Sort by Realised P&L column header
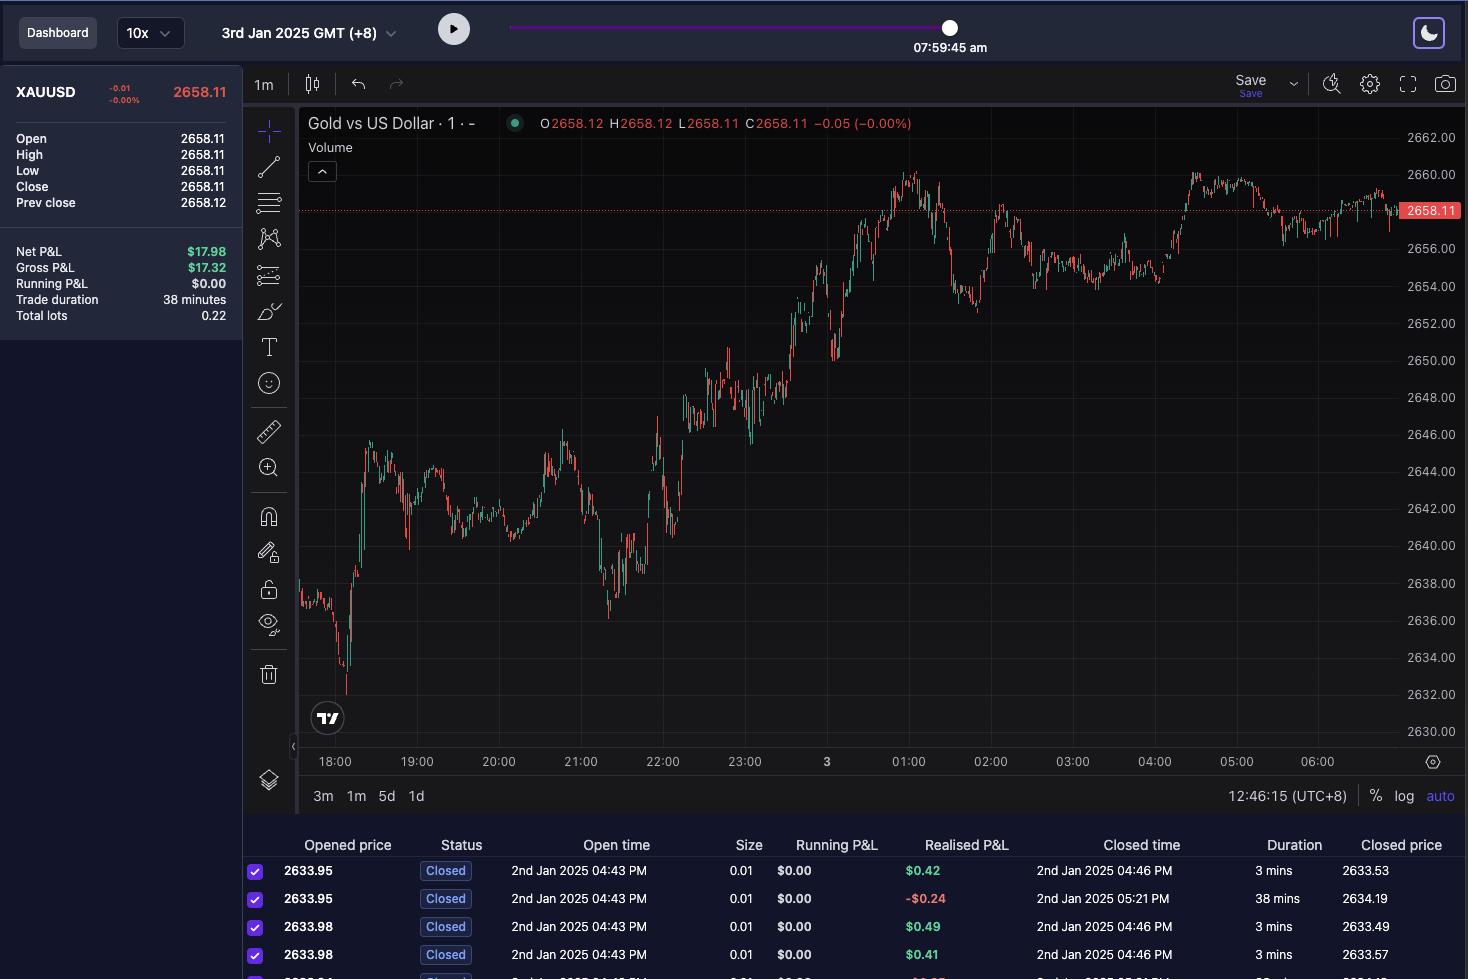1468x979 pixels. pos(967,845)
